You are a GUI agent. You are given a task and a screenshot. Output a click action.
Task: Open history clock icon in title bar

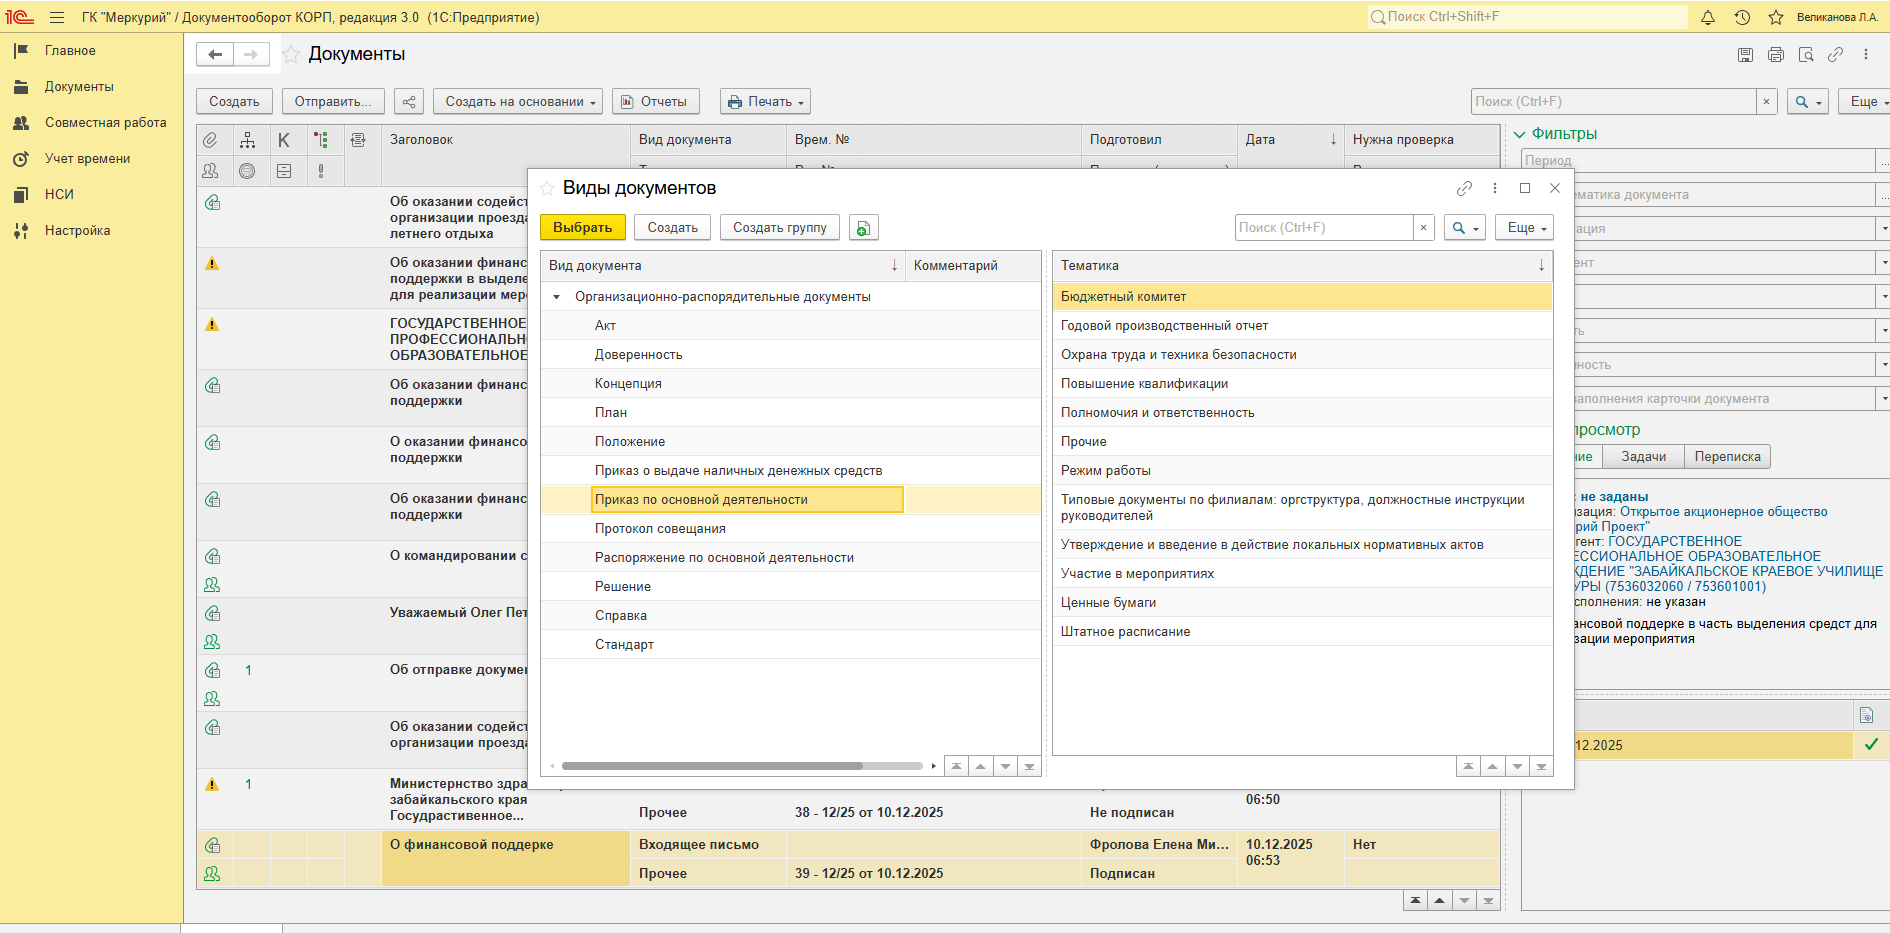coord(1742,17)
